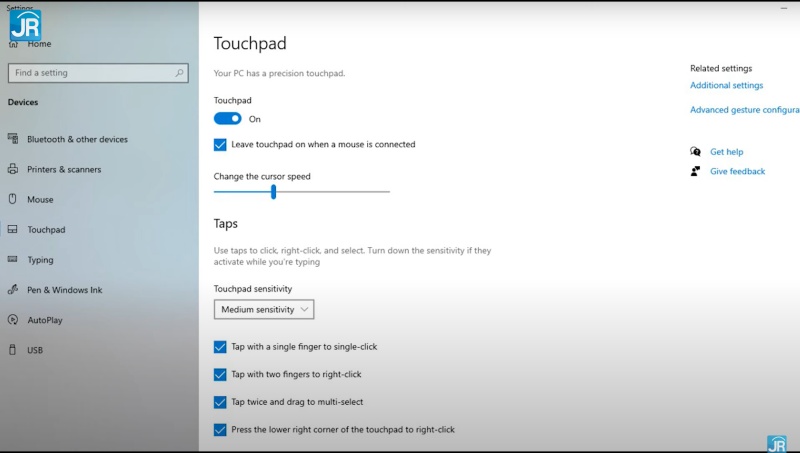The image size is (800, 453).
Task: Click the Mouse icon in sidebar
Action: coord(13,199)
